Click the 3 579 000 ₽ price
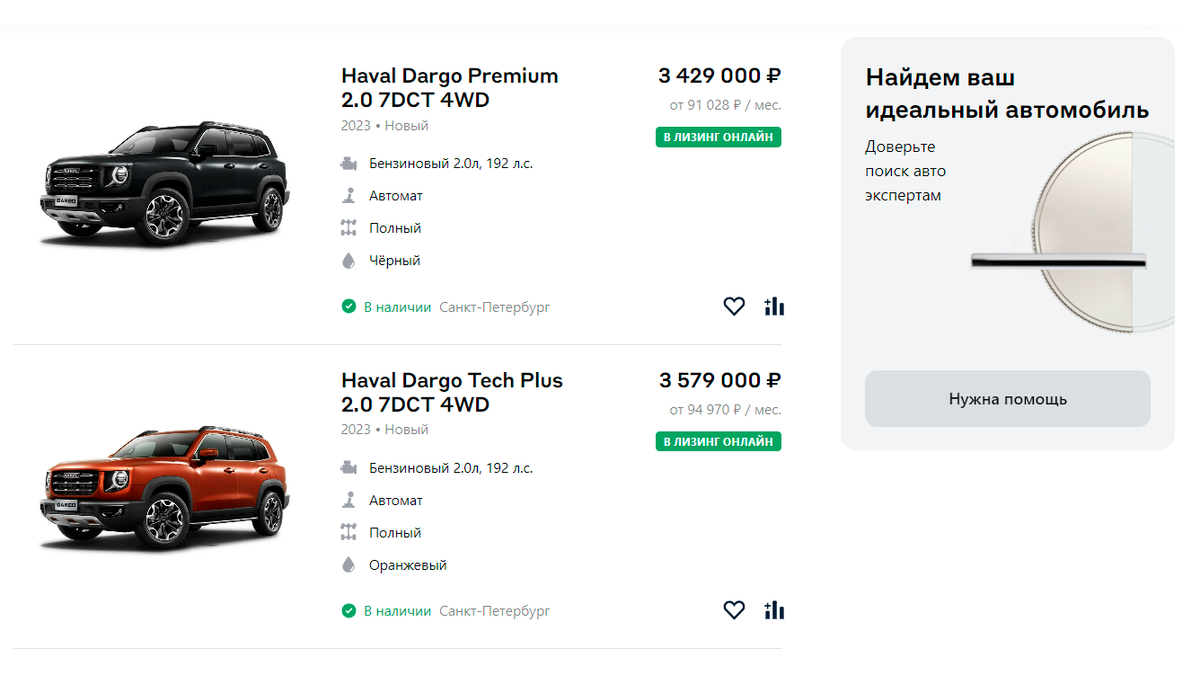 pyautogui.click(x=720, y=380)
